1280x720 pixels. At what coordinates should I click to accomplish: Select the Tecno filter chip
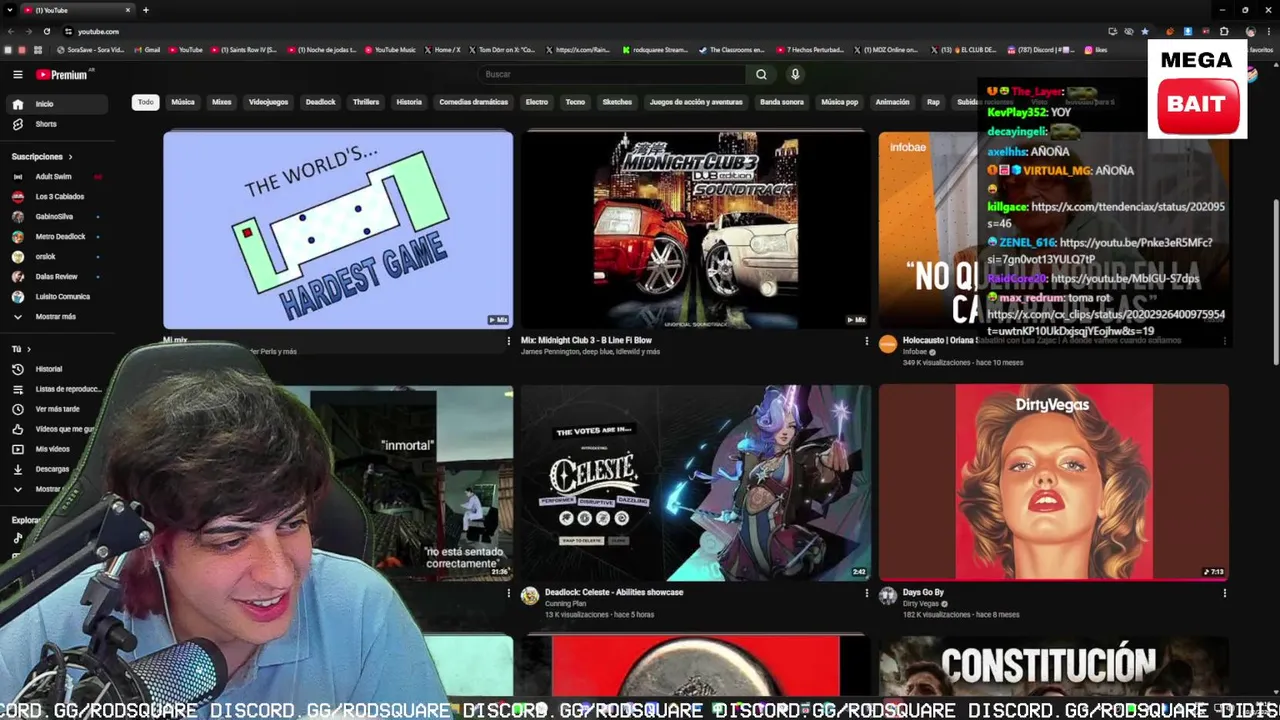575,102
